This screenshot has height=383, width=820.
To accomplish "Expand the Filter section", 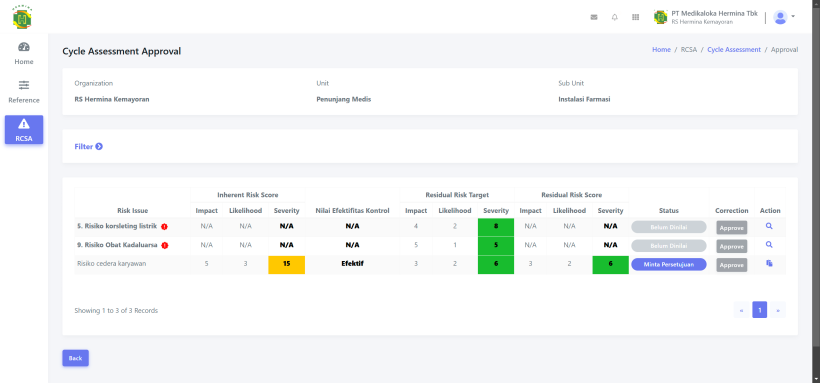I will (88, 147).
